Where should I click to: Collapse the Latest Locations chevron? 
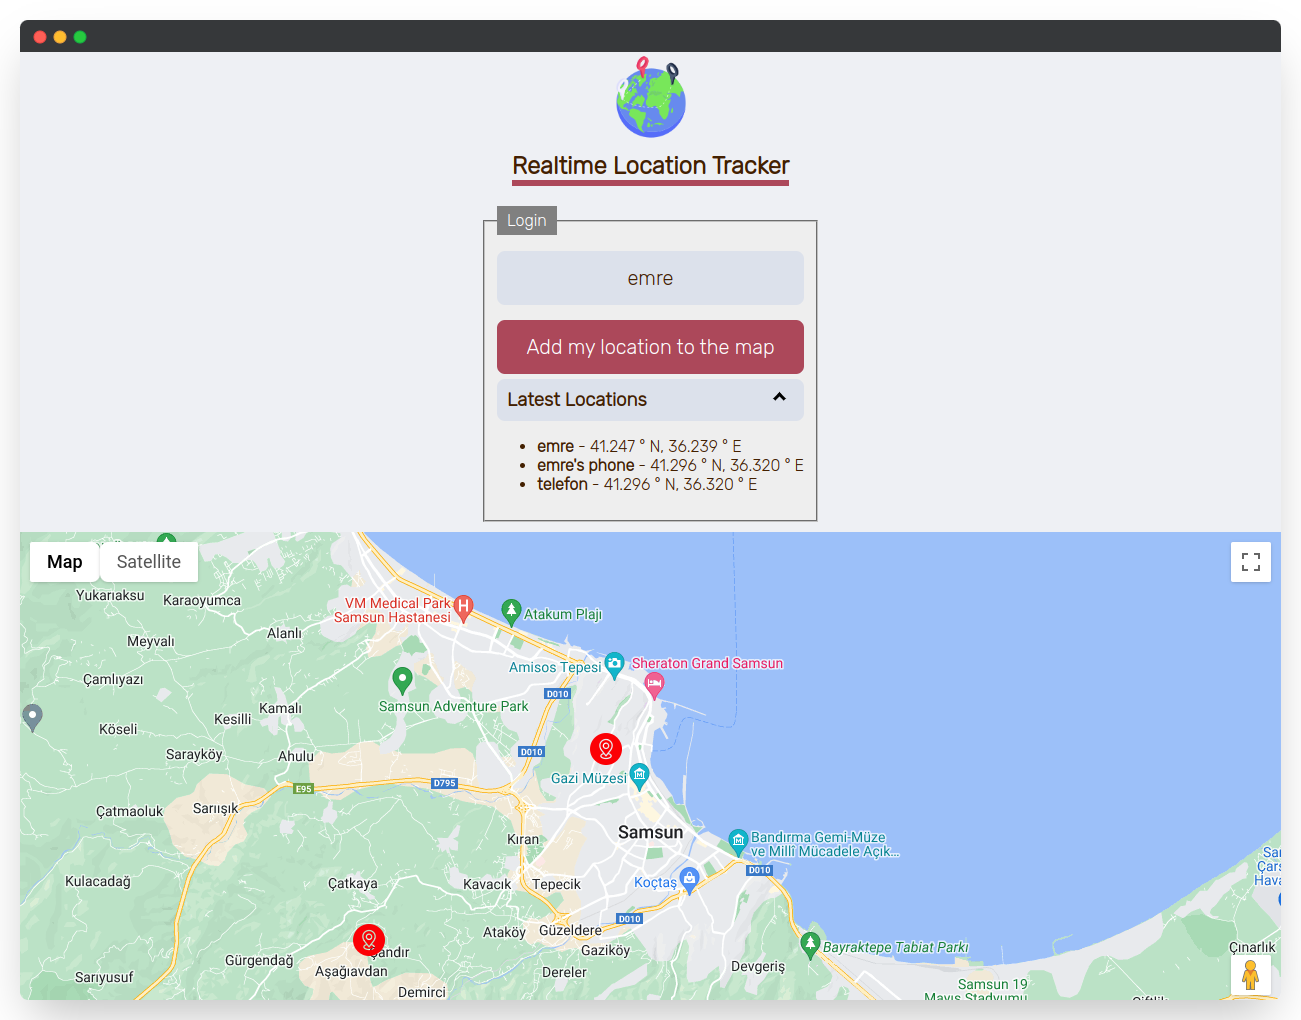[x=779, y=398]
